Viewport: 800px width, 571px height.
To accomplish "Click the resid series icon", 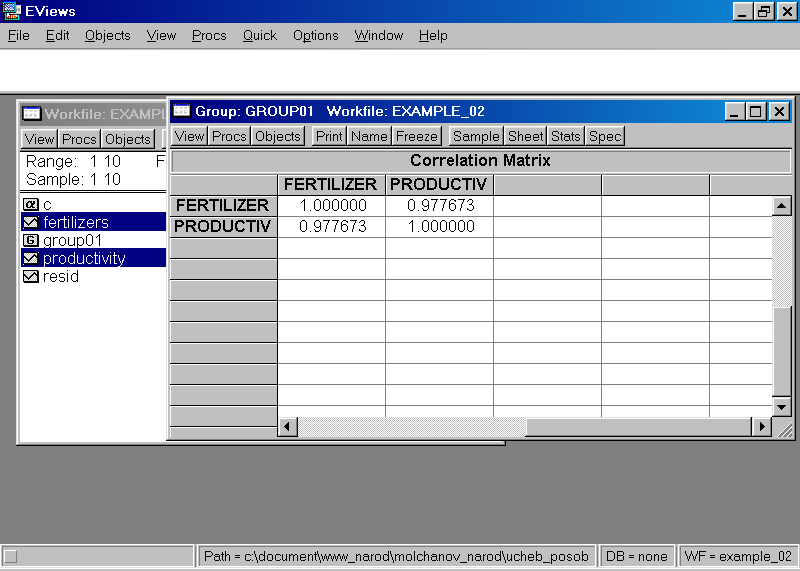I will 31,277.
